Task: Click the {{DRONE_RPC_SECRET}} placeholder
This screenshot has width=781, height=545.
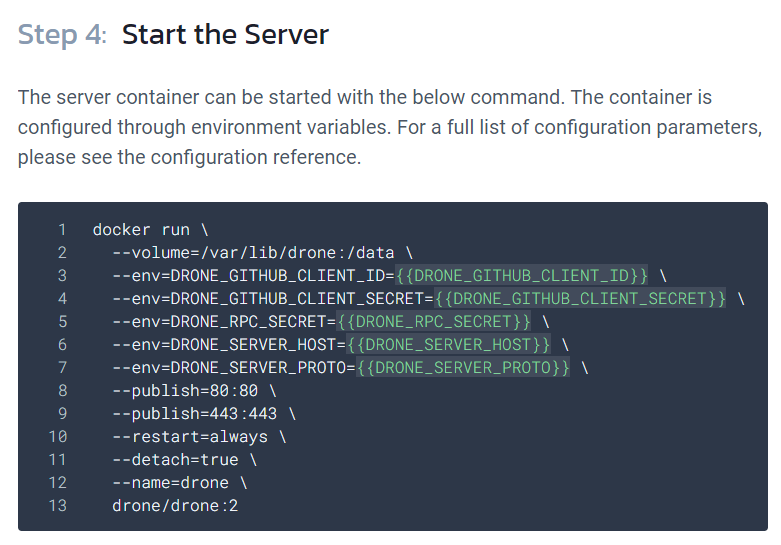Action: tap(435, 322)
